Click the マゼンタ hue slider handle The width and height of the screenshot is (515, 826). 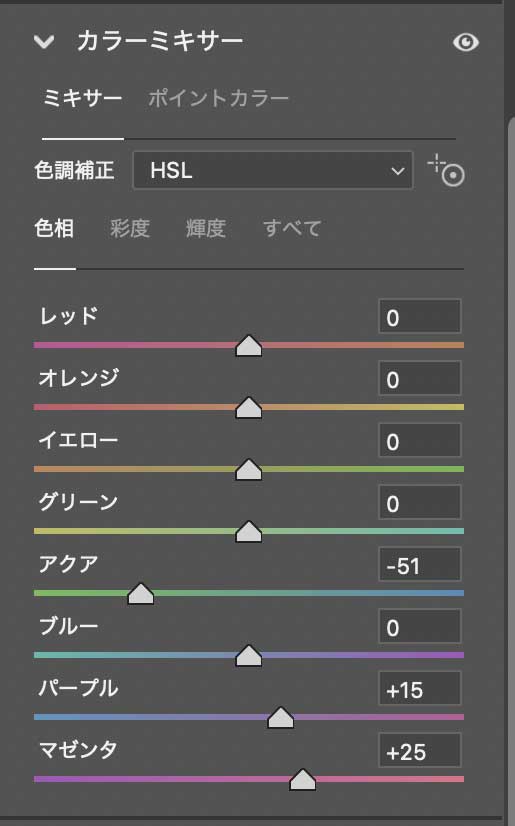click(x=302, y=780)
